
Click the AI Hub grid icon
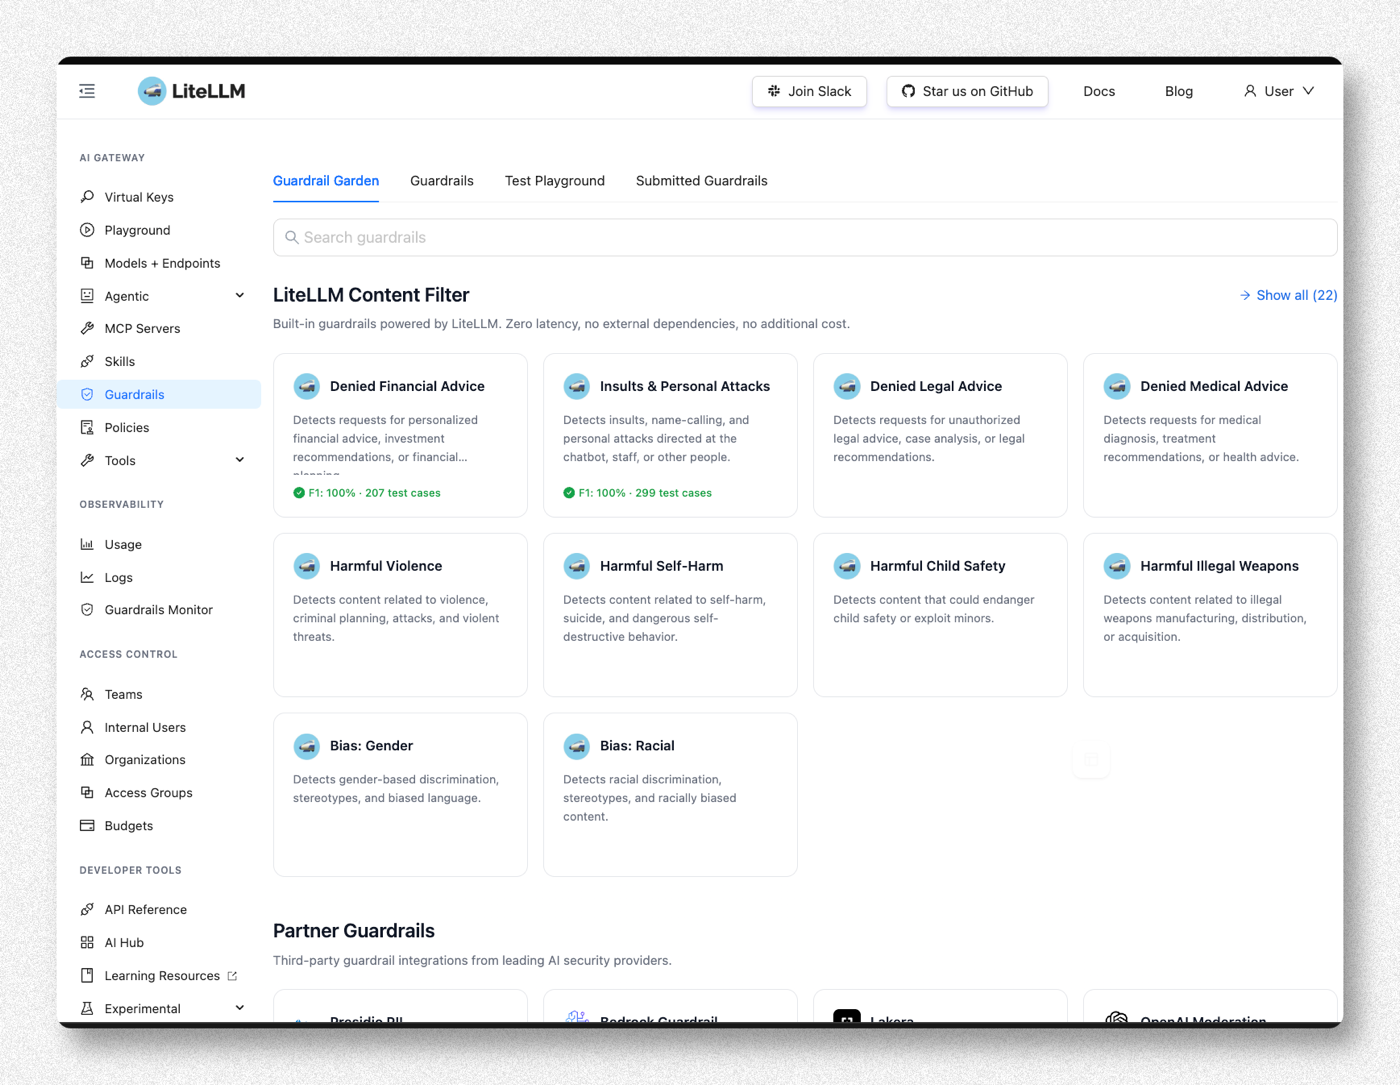pos(87,942)
